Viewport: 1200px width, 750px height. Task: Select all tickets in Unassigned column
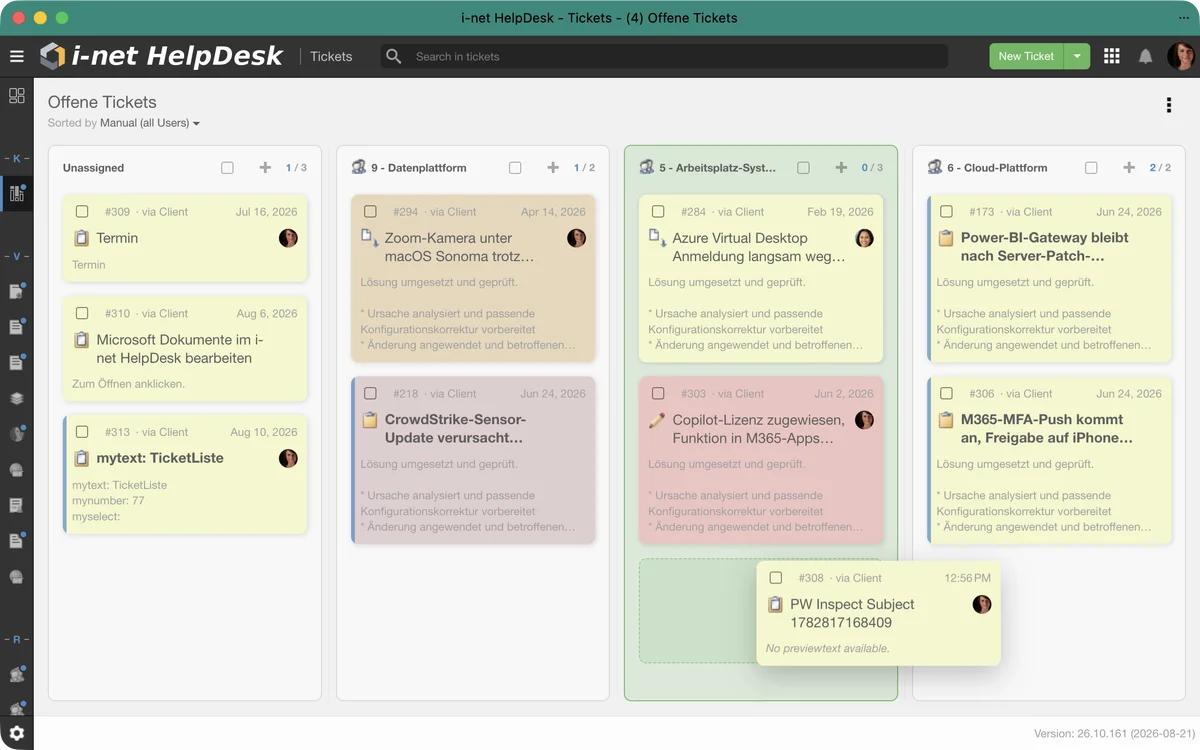(x=227, y=168)
